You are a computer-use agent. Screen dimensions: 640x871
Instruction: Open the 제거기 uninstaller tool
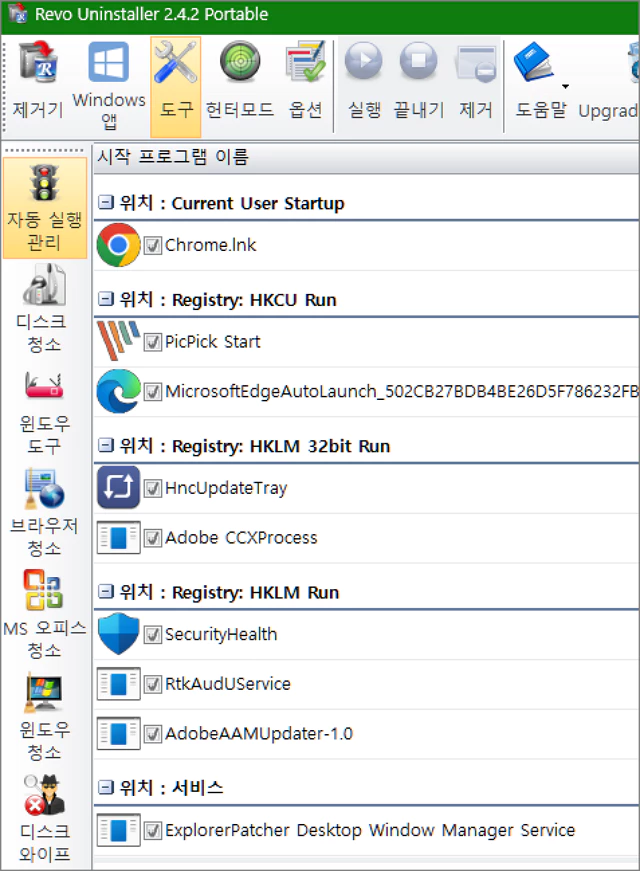38,82
